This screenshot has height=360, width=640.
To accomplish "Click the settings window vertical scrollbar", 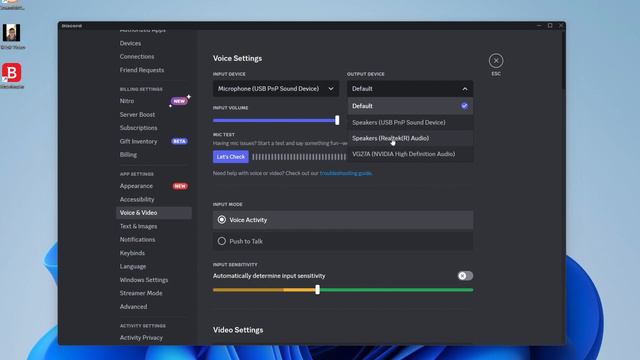I will coord(564,60).
